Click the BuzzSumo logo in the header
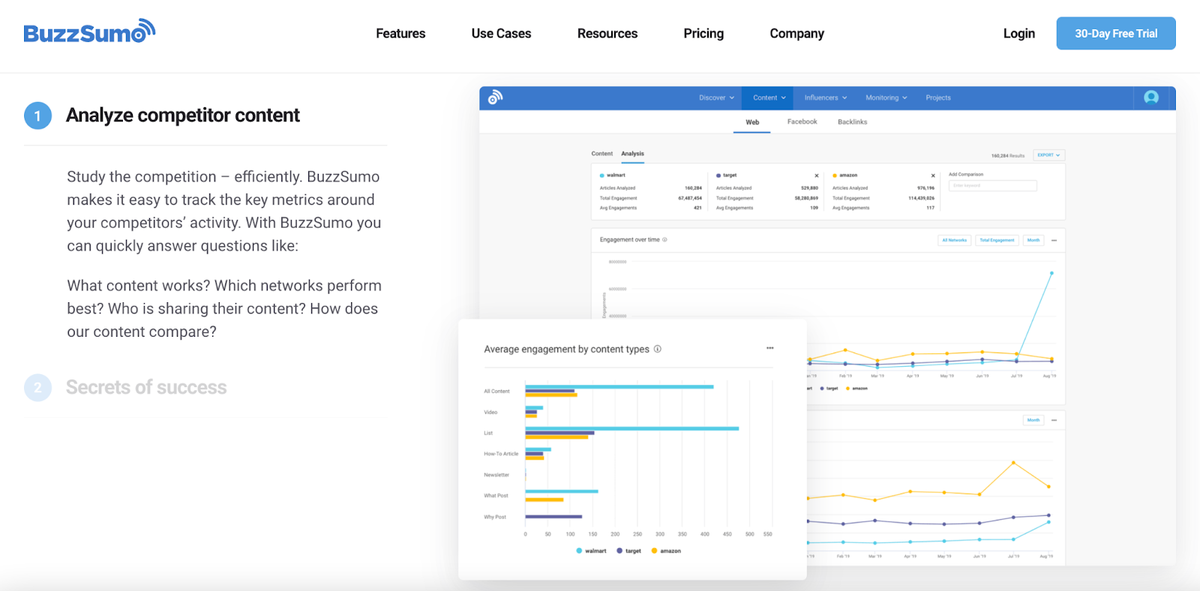Viewport: 1200px width, 591px height. point(90,32)
